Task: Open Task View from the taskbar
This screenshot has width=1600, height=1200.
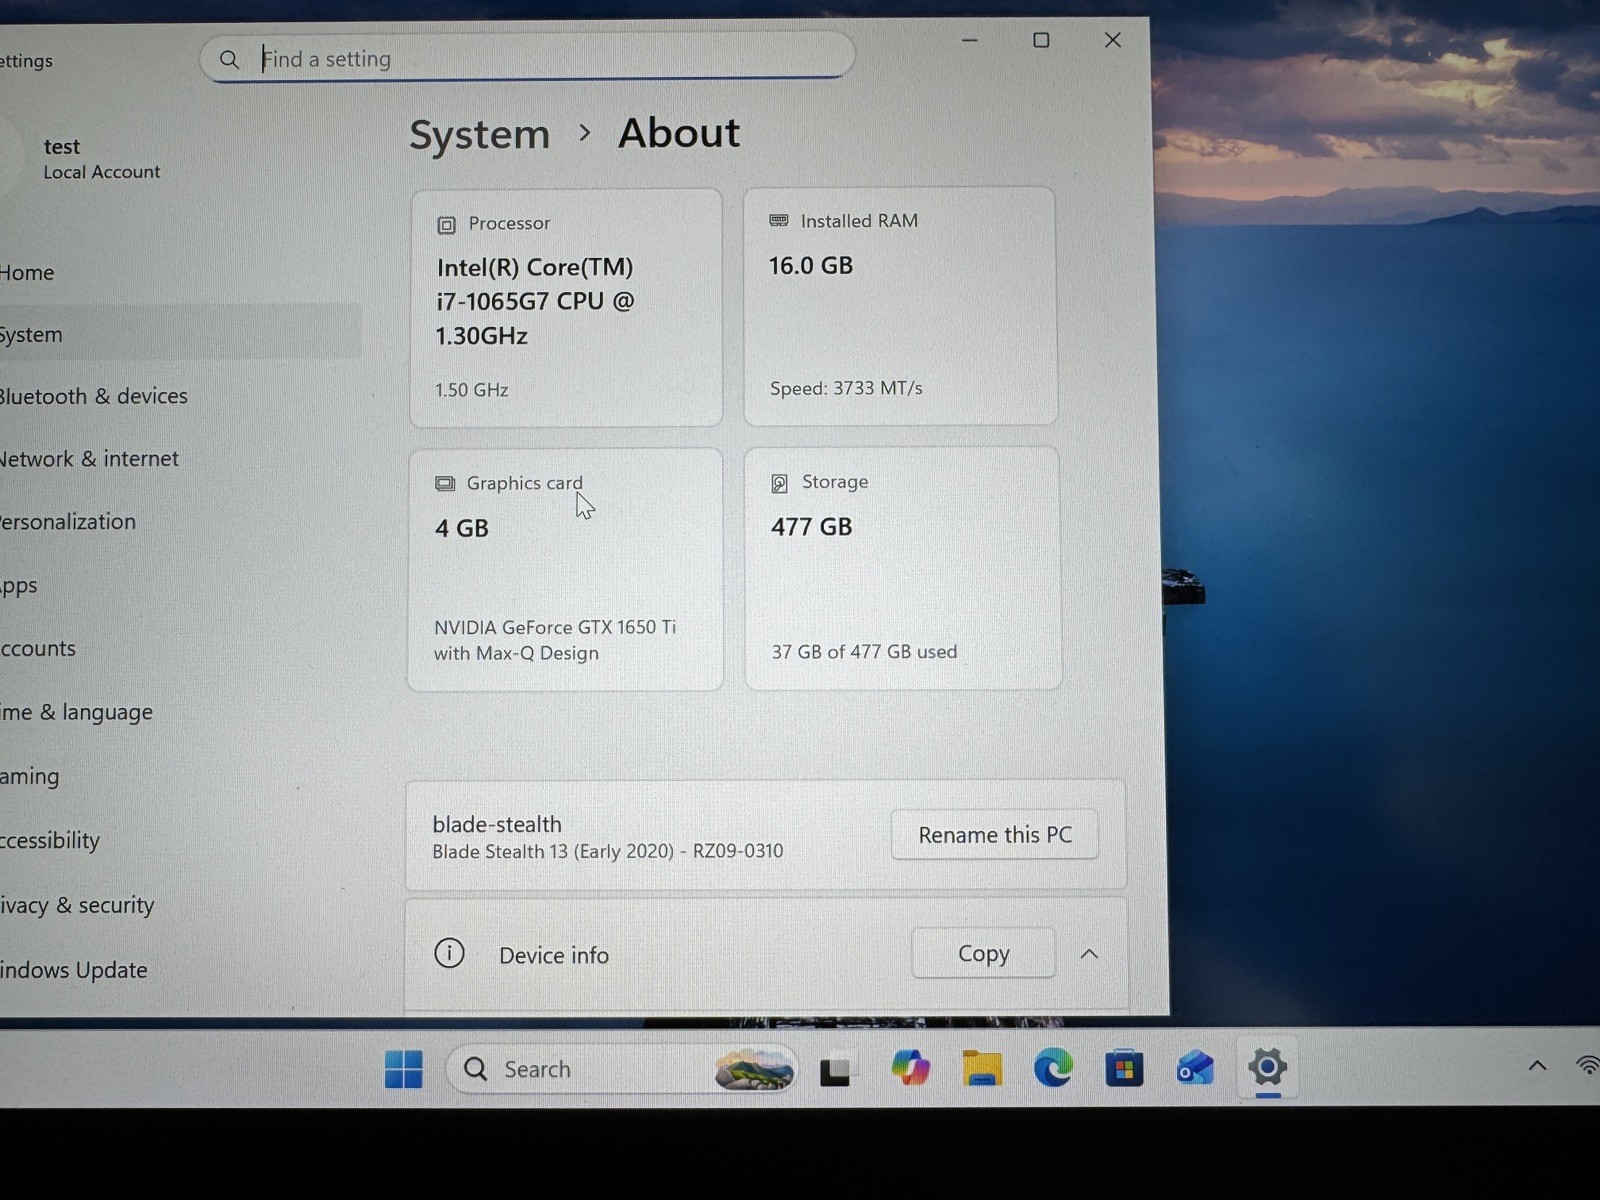Action: tap(835, 1071)
